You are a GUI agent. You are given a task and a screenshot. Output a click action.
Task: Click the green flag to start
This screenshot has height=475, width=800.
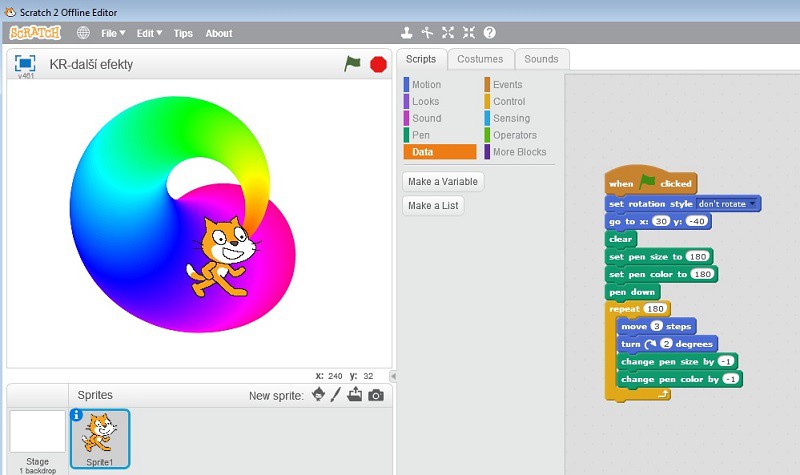[352, 64]
